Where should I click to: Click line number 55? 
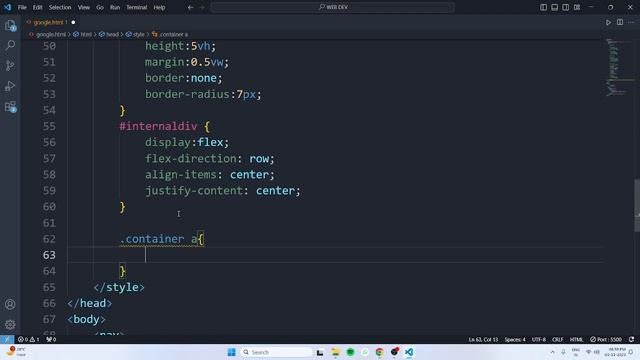click(49, 126)
